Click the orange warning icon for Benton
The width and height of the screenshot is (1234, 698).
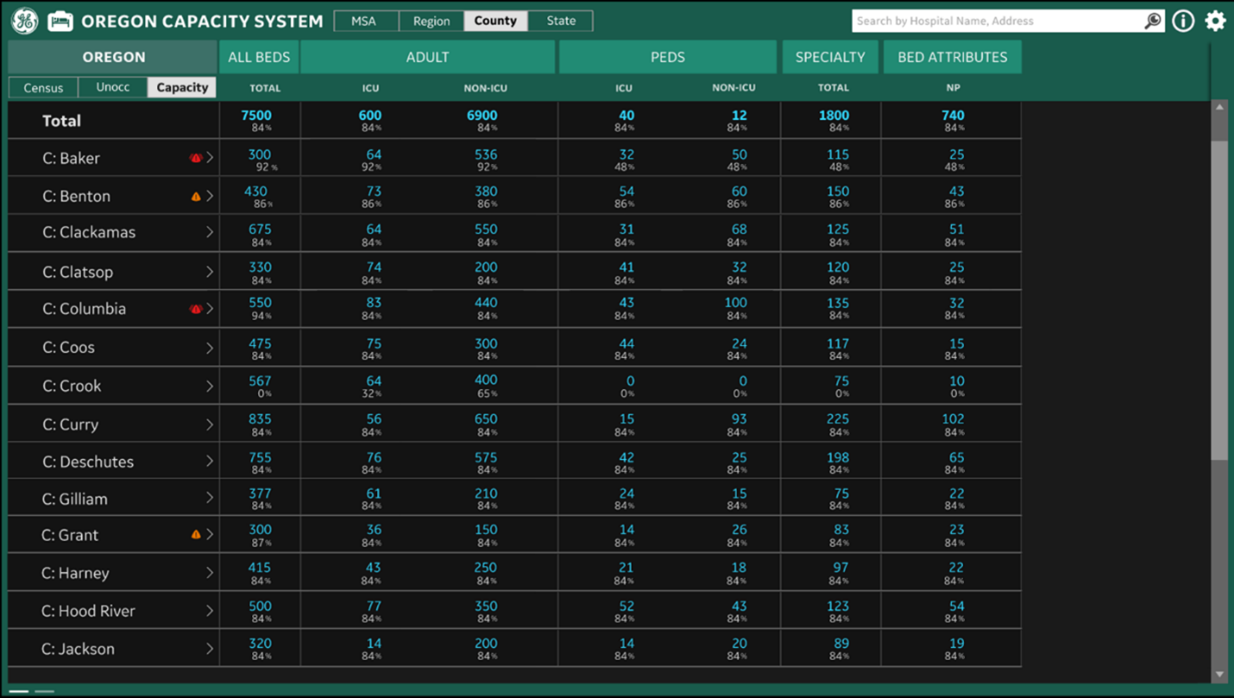coord(196,197)
